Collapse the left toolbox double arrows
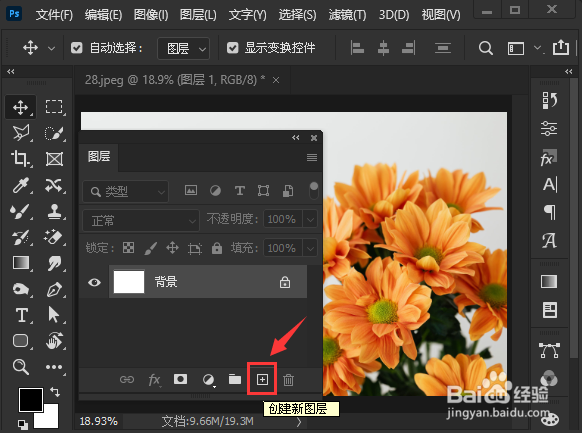Image resolution: width=582 pixels, height=433 pixels. (x=11, y=72)
